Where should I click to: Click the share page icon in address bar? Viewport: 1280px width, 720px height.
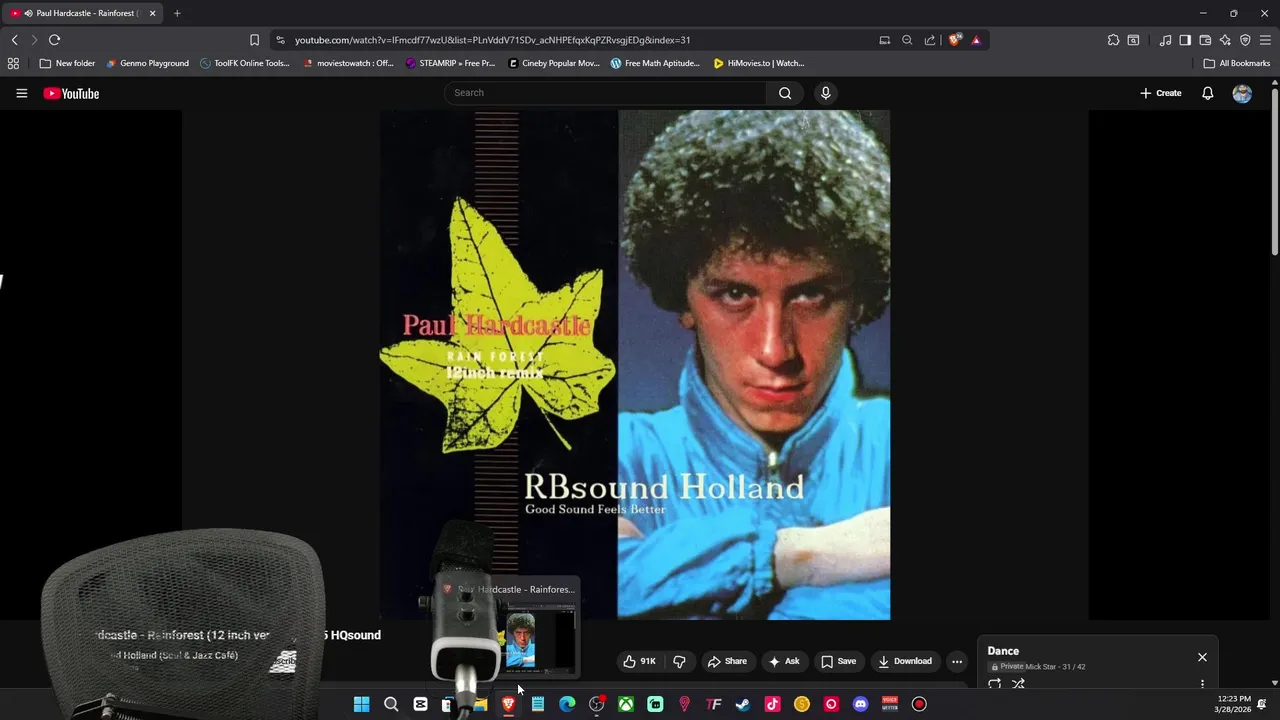pyautogui.click(x=930, y=40)
